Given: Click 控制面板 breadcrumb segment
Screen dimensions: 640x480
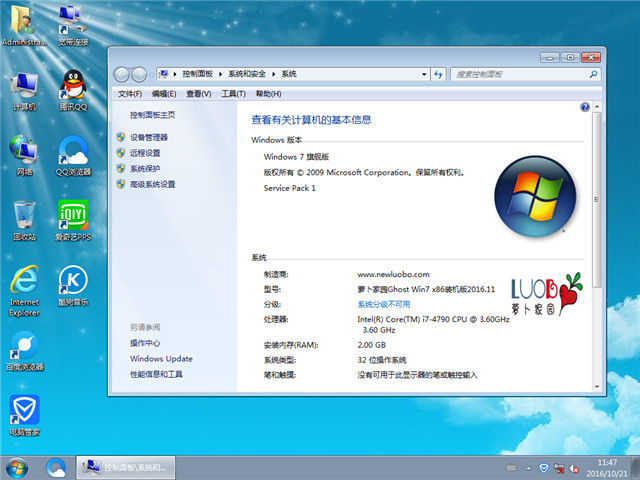Looking at the screenshot, I should click(x=198, y=74).
